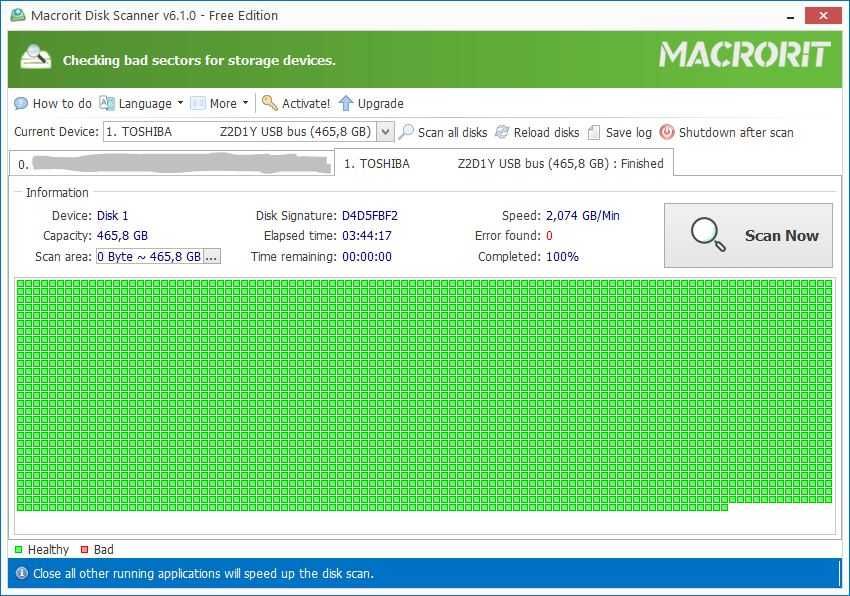Click the red Bad legend square

pyautogui.click(x=84, y=549)
